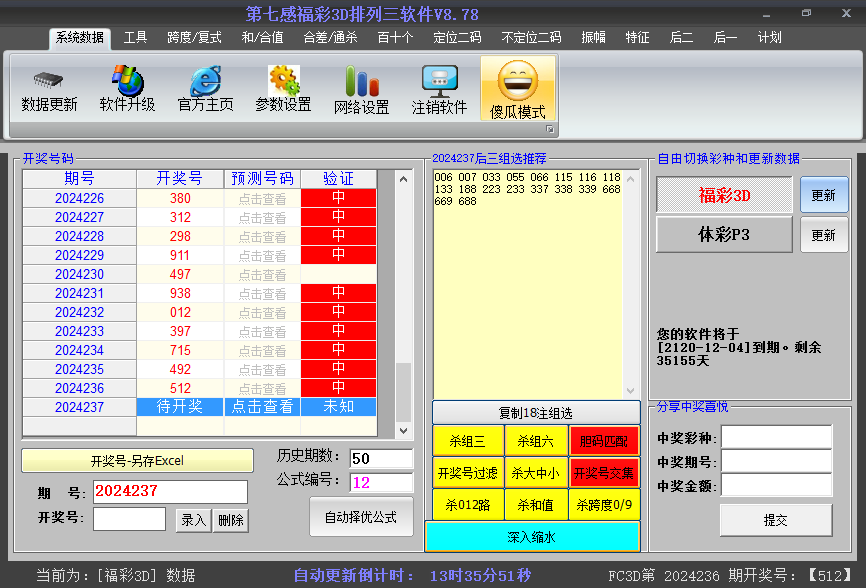Open the 后一 tab
Viewport: 866px width, 588px height.
(x=725, y=38)
